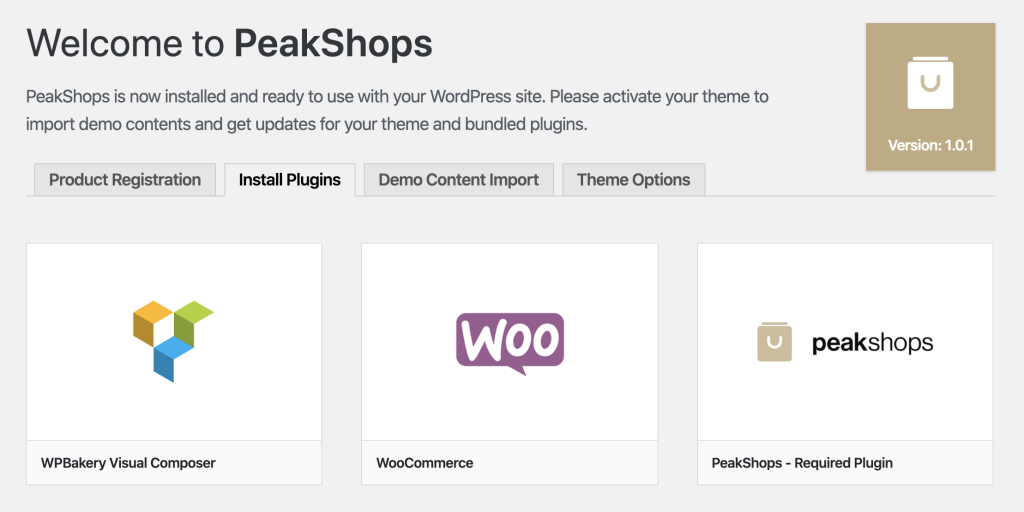This screenshot has height=512, width=1024.
Task: Click the peakshops wordmark in plugin card
Action: coord(872,343)
